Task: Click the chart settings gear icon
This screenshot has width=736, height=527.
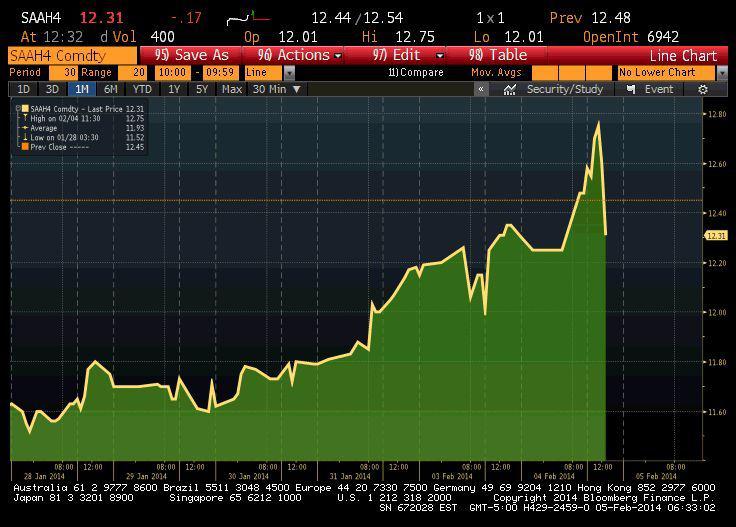Action: (x=703, y=89)
